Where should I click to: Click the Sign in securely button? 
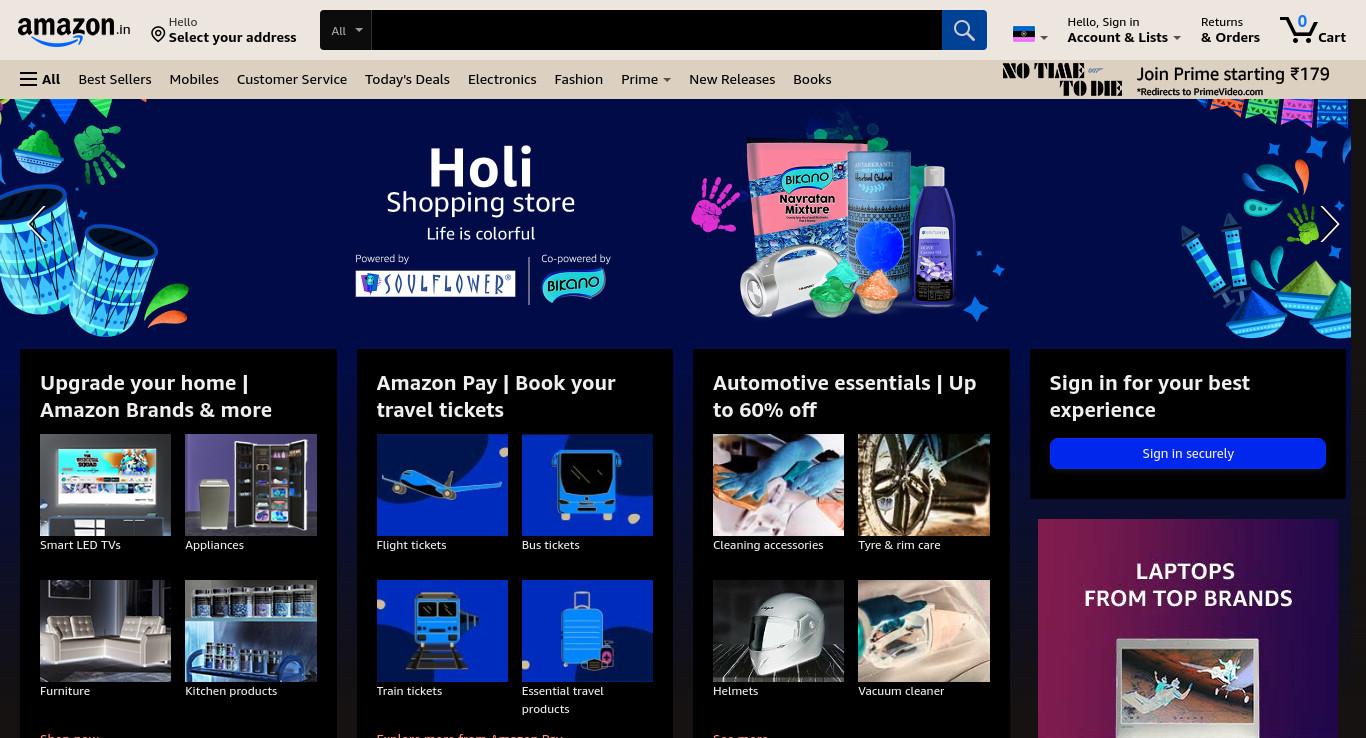(1188, 453)
